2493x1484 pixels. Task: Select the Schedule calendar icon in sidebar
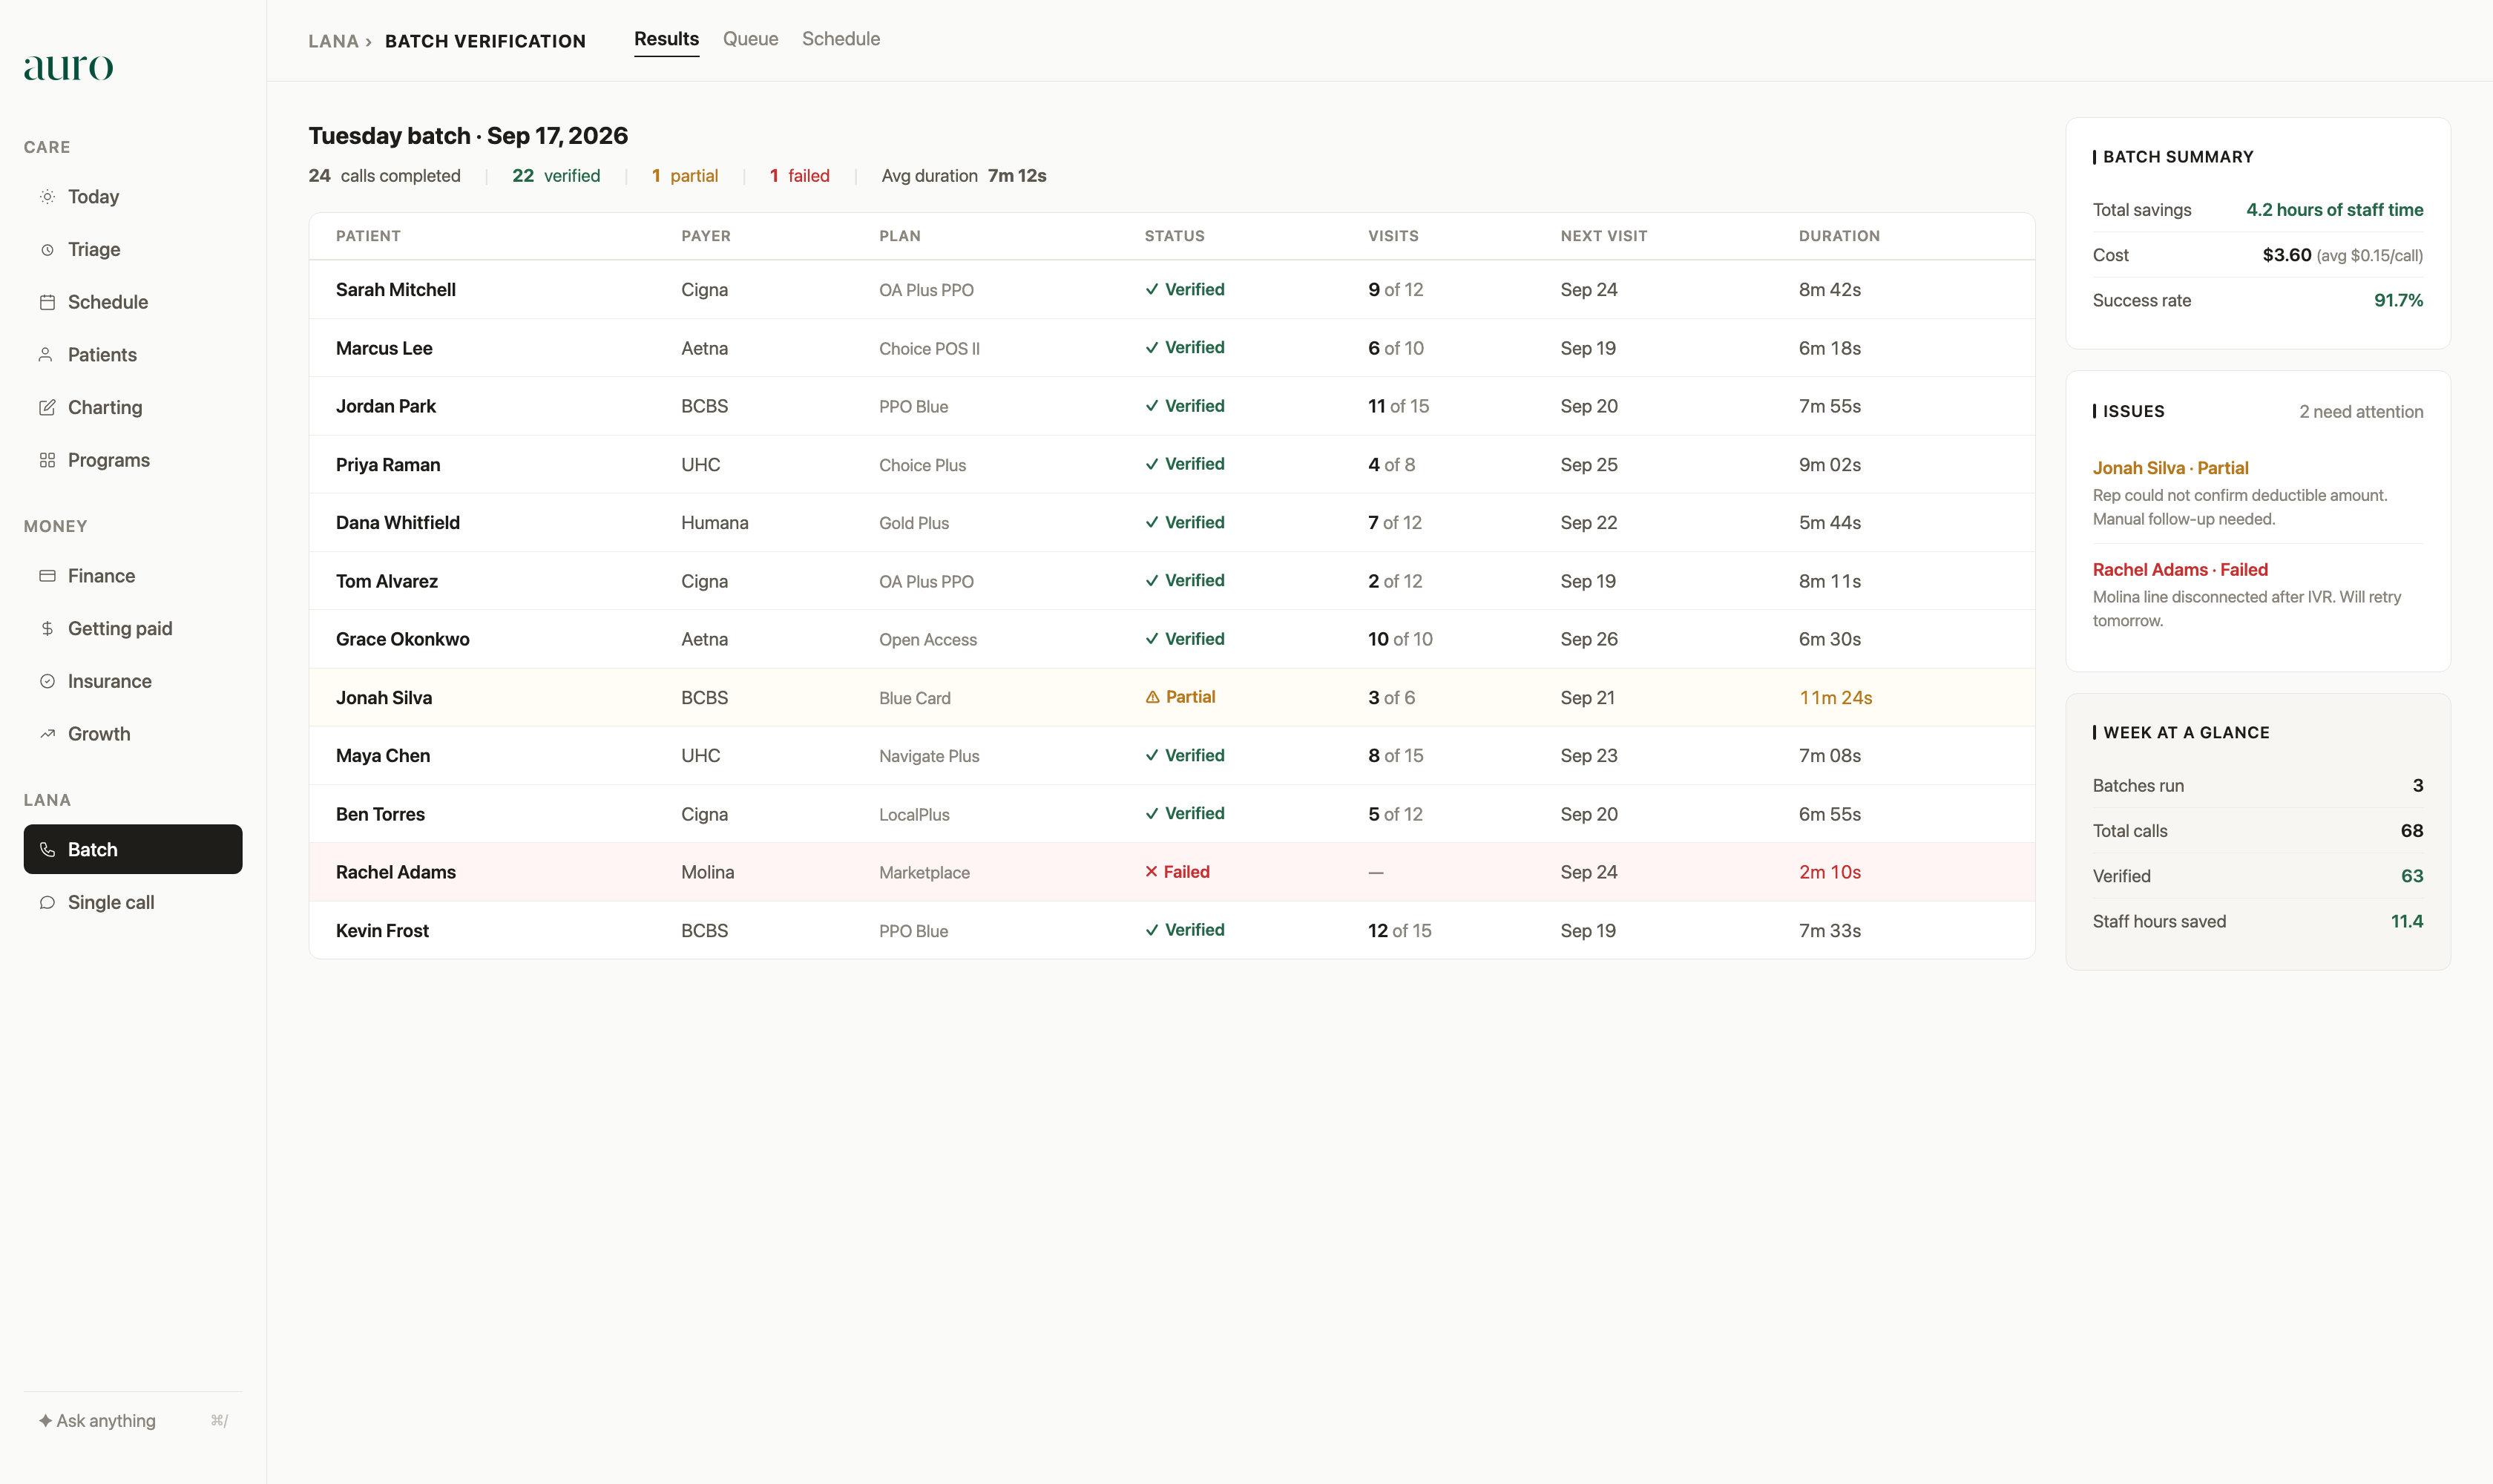[47, 302]
